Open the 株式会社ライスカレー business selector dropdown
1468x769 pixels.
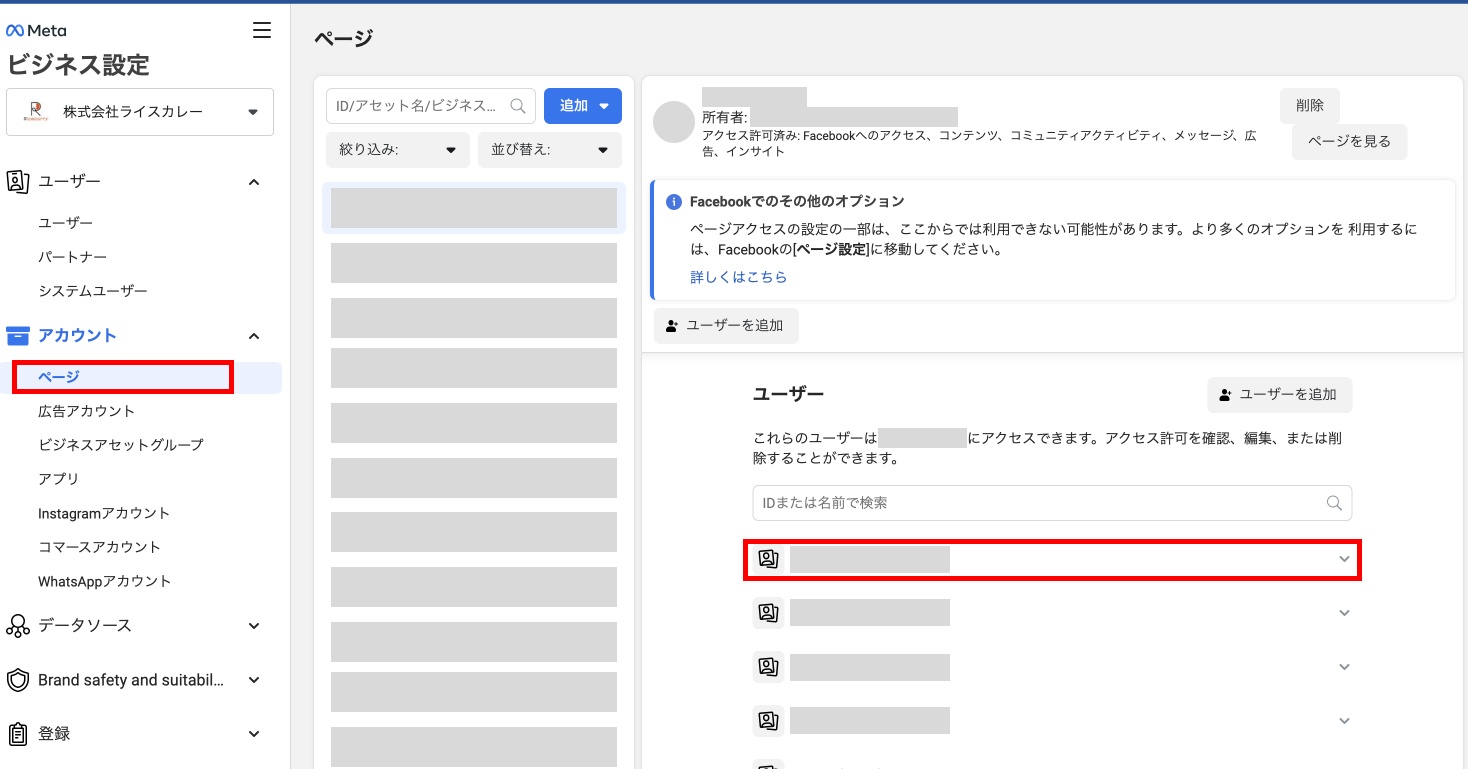(x=140, y=112)
